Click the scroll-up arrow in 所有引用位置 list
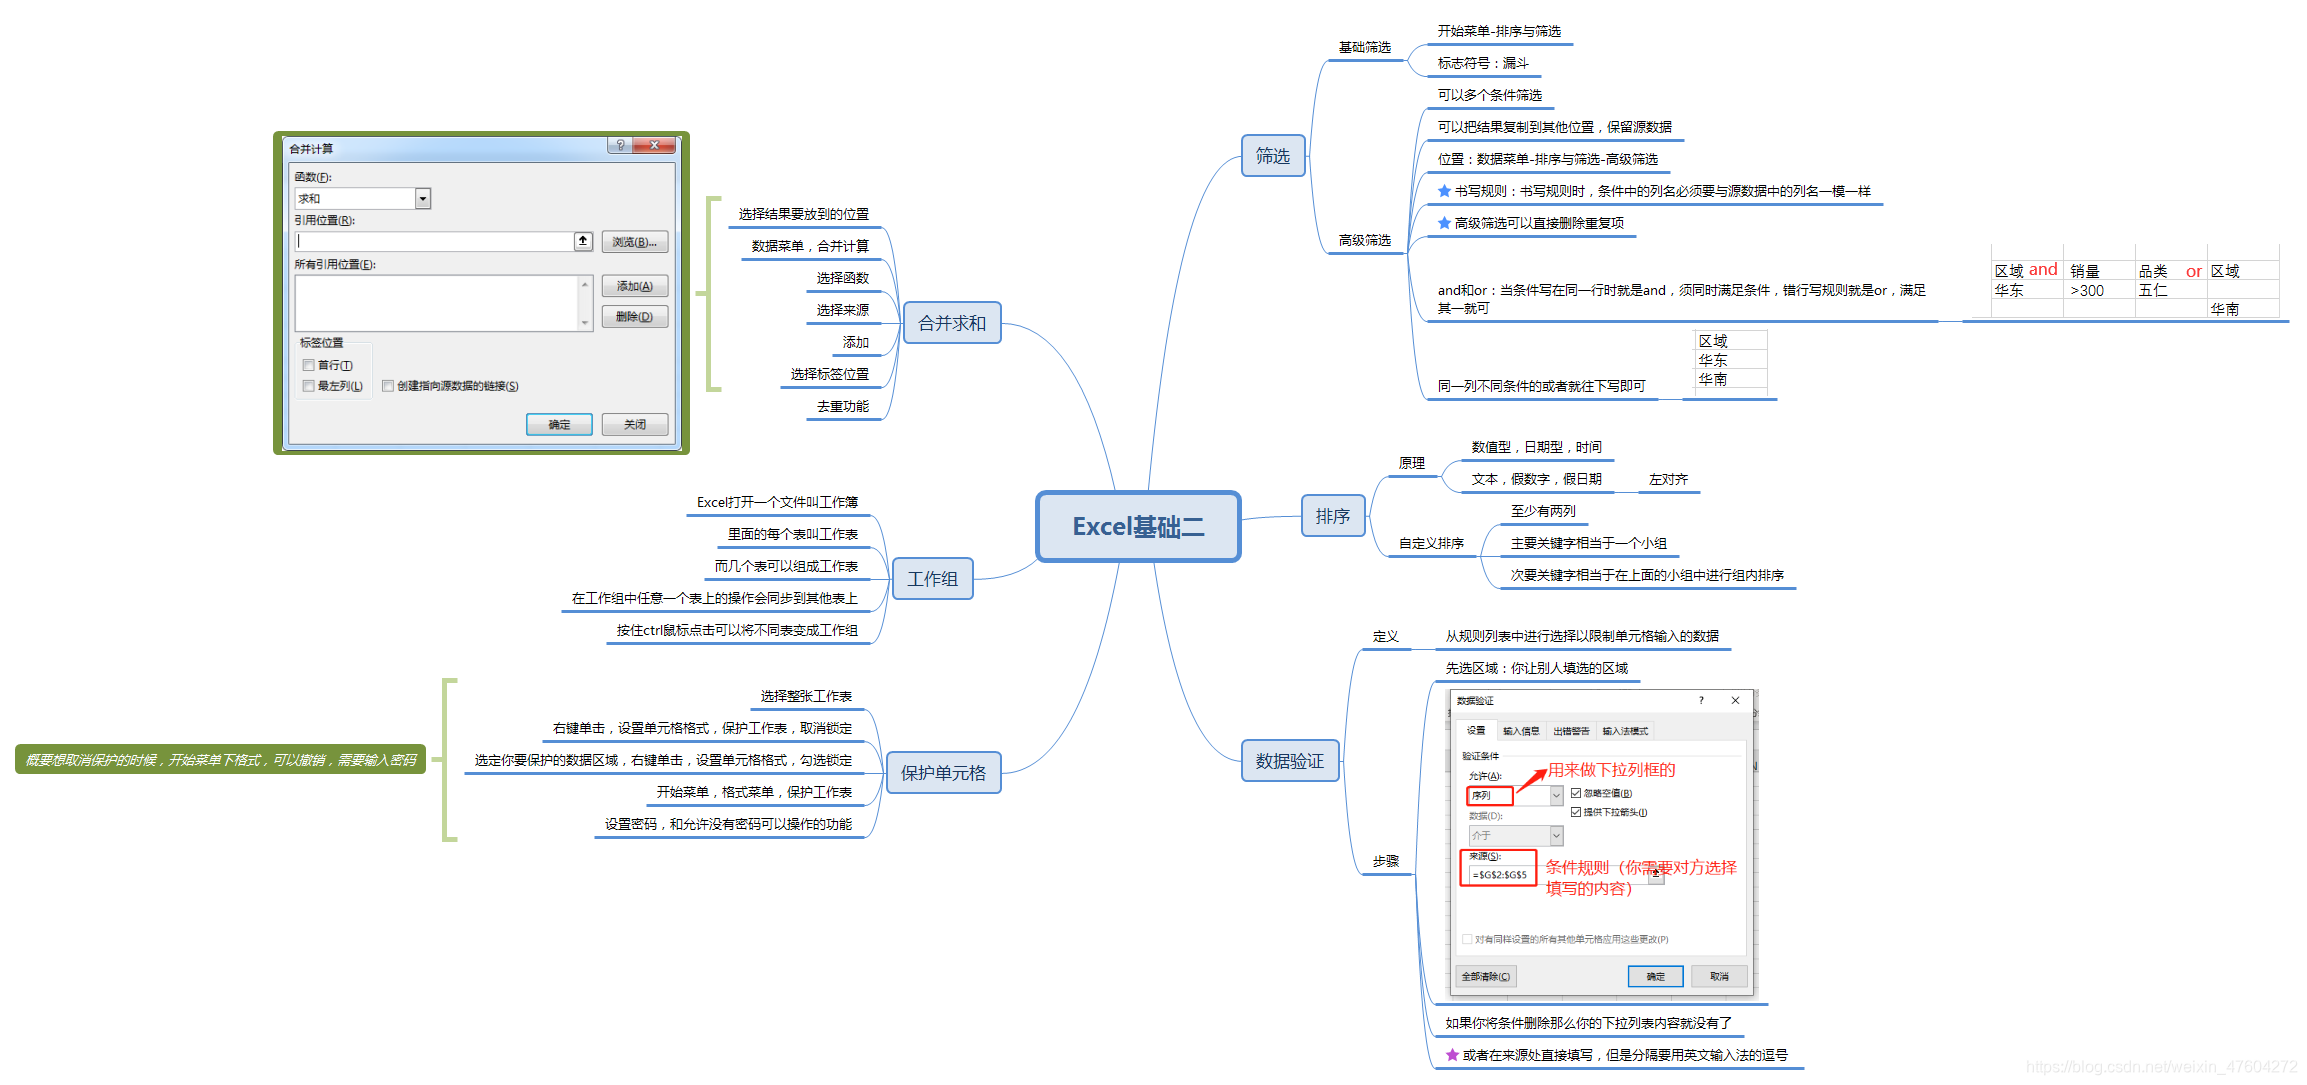Image resolution: width=2307 pixels, height=1085 pixels. point(585,285)
